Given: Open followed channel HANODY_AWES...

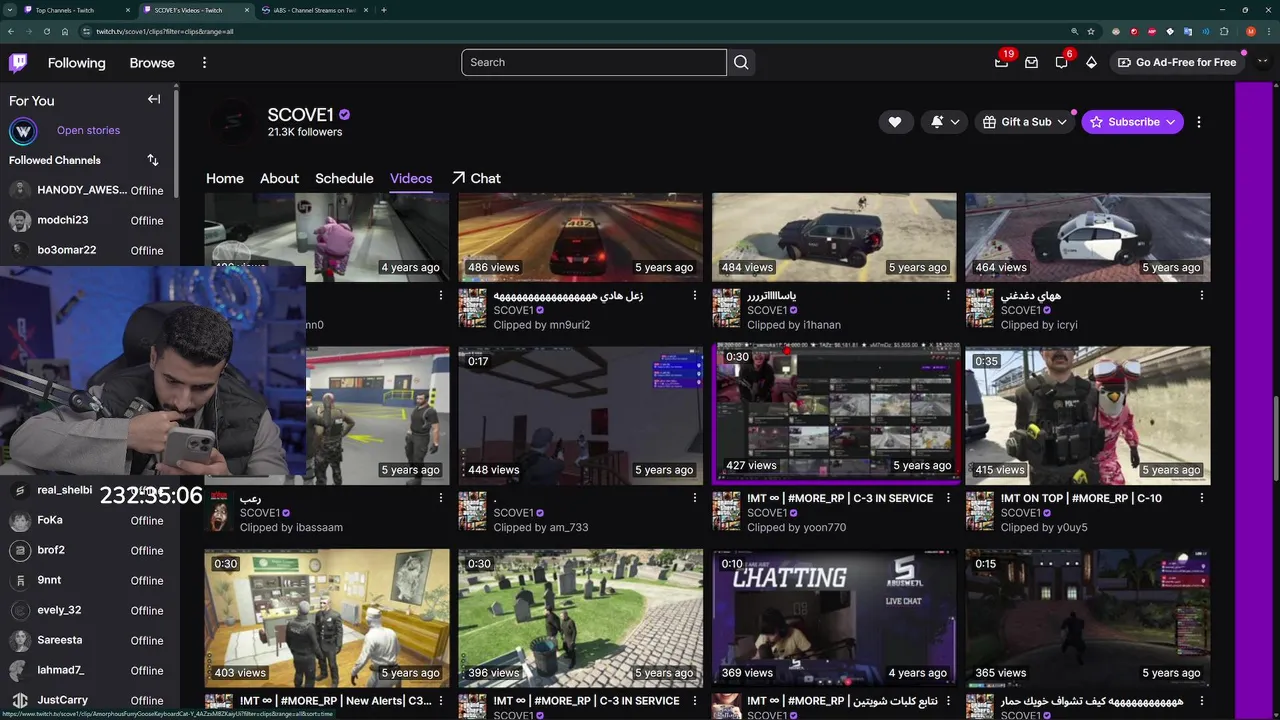Looking at the screenshot, I should pos(88,190).
